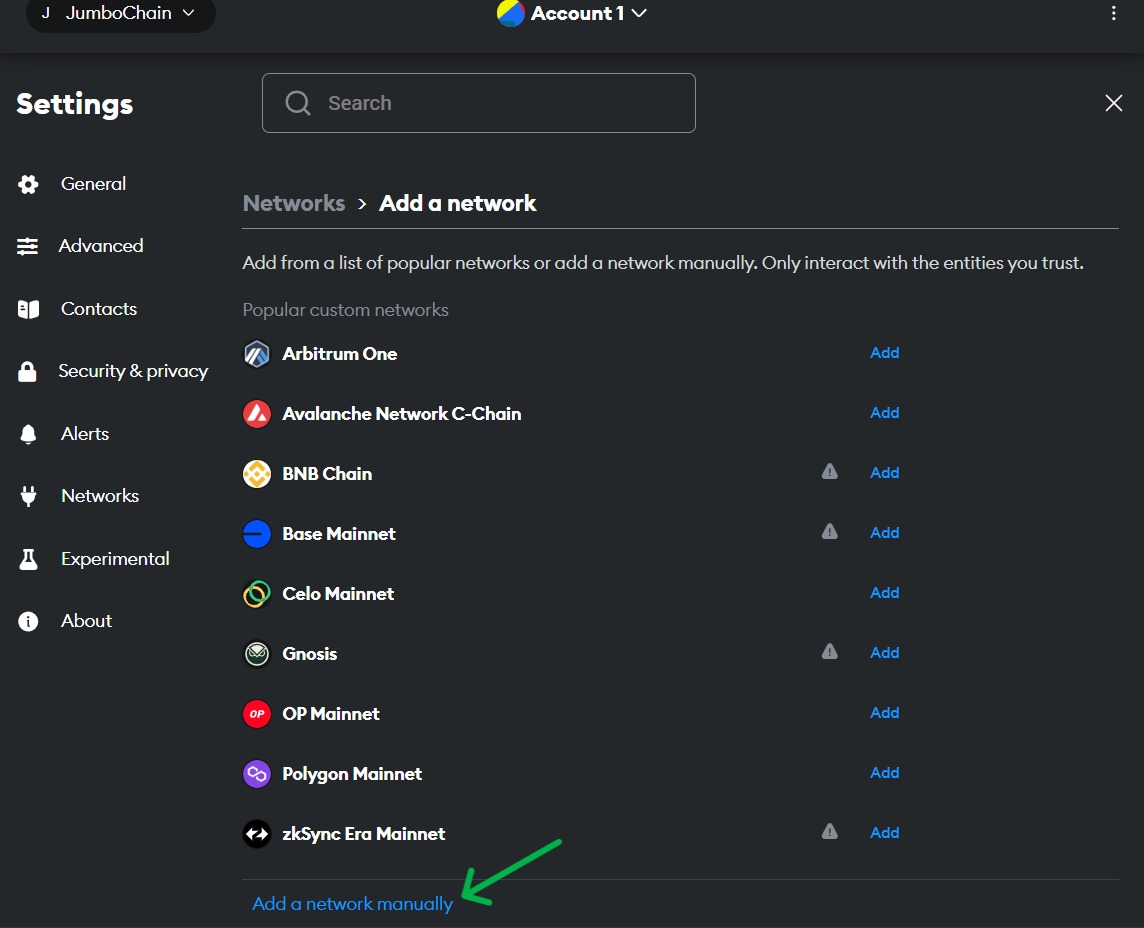The height and width of the screenshot is (928, 1144).
Task: Add the Base Mainnet network
Action: point(884,533)
